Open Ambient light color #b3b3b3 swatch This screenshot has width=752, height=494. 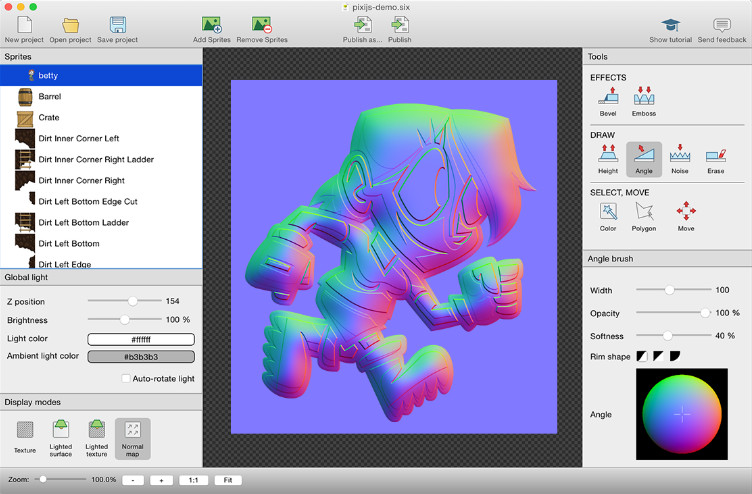pos(141,356)
